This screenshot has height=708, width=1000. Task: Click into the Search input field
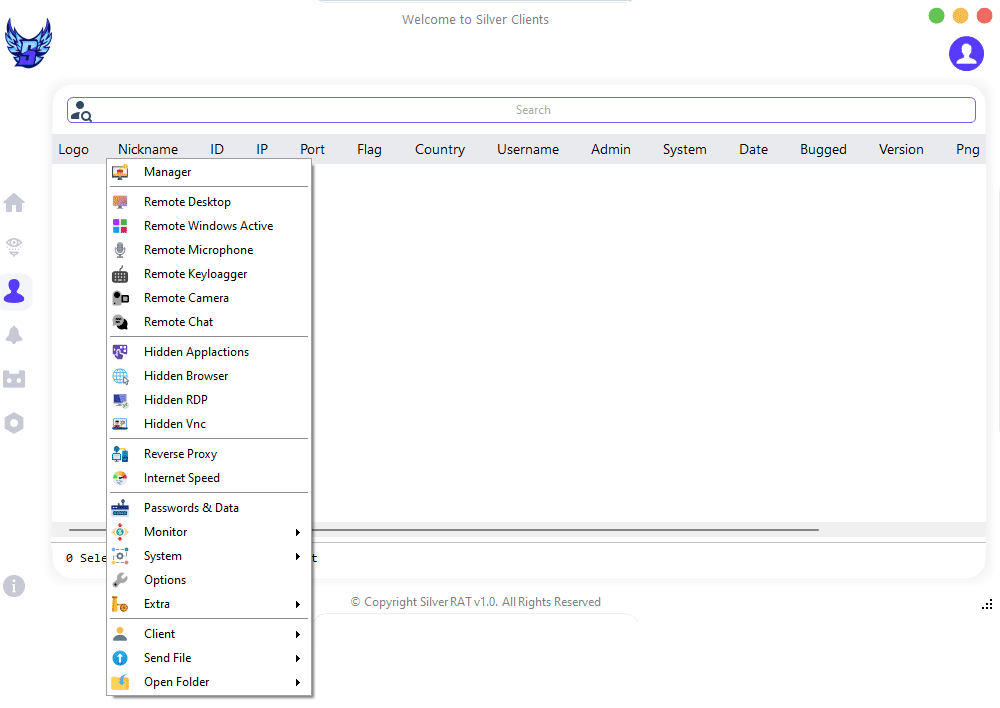[532, 110]
